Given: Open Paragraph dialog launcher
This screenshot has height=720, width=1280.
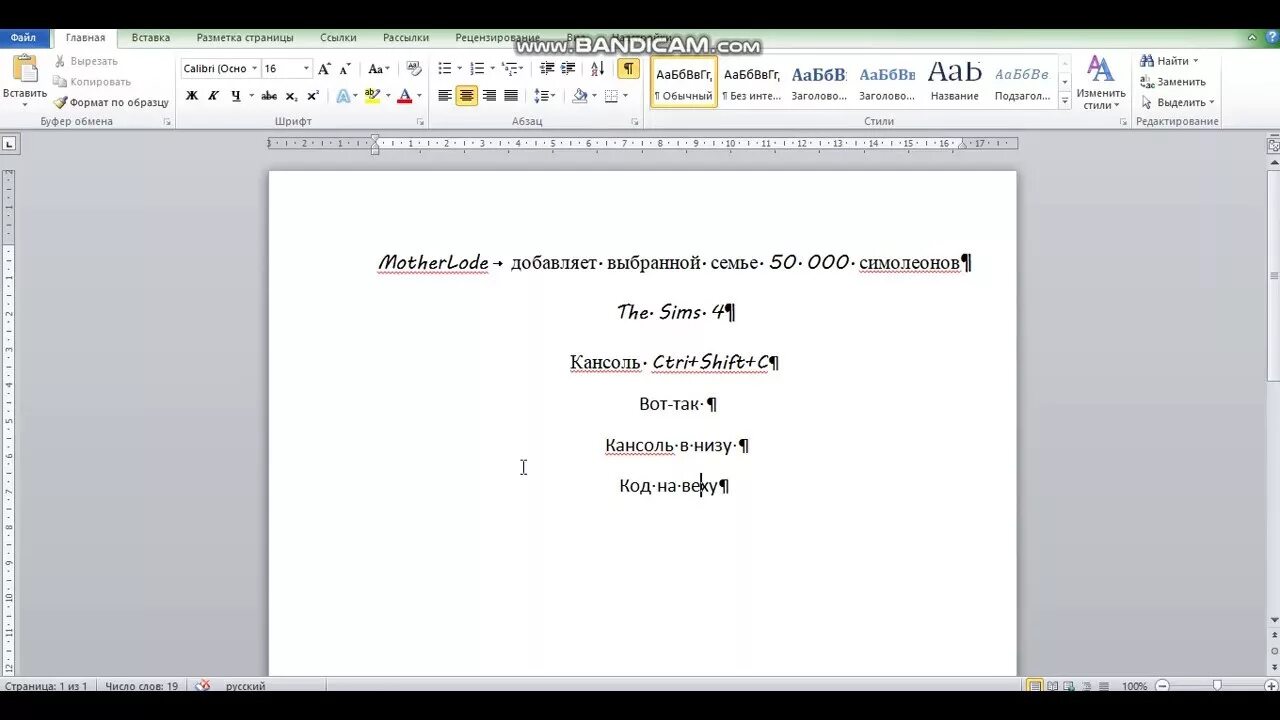Looking at the screenshot, I should [x=635, y=122].
